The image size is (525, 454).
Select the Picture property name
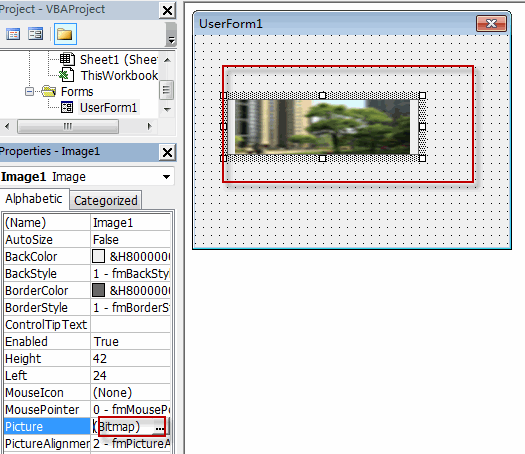coord(47,427)
